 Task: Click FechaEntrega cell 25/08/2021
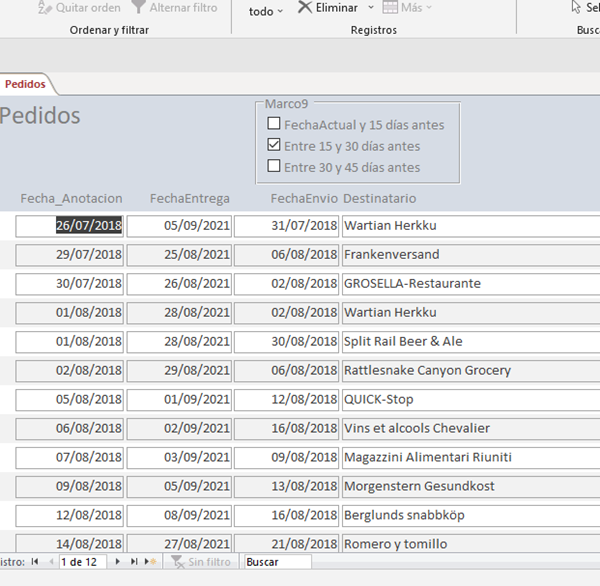[x=179, y=255]
